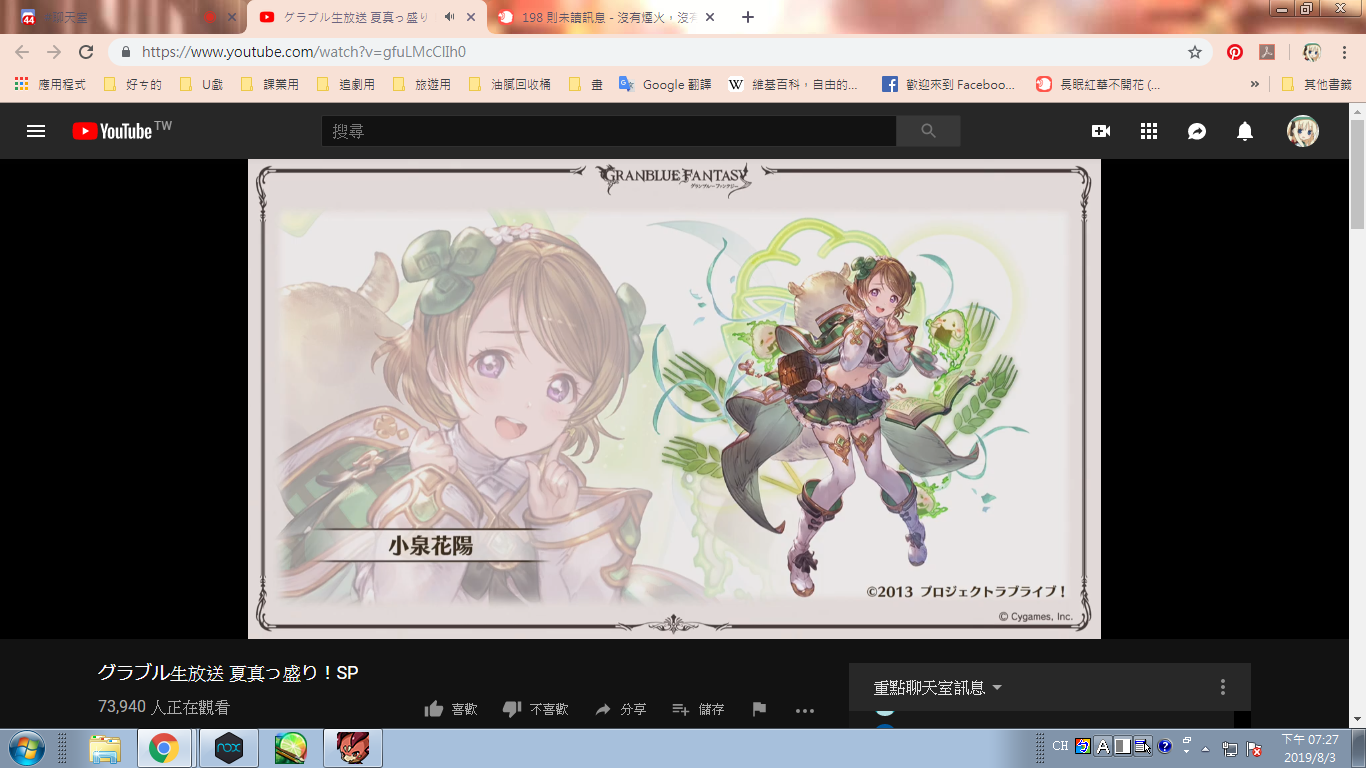Click the YouTube search magnifier button
1366x768 pixels.
click(x=928, y=131)
